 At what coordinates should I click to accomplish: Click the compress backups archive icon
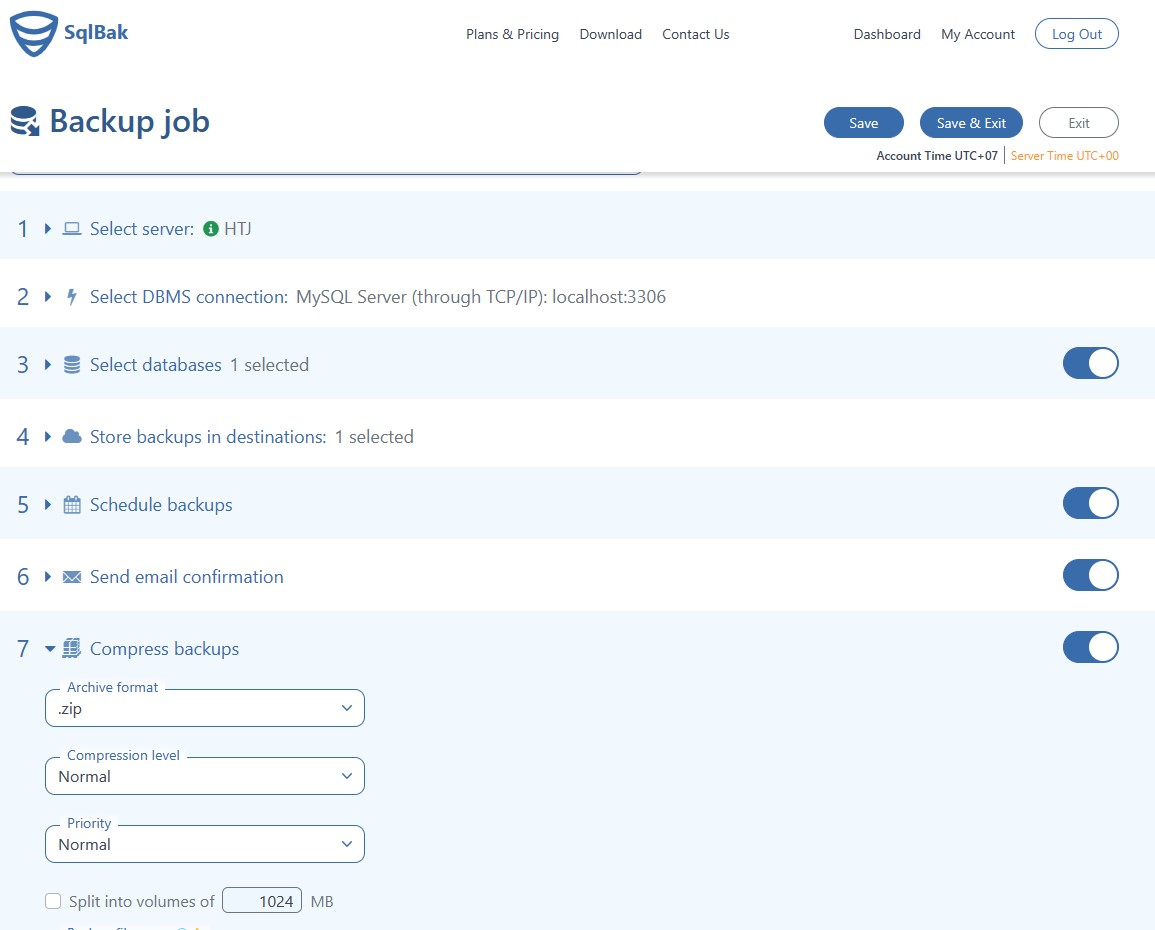[71, 648]
